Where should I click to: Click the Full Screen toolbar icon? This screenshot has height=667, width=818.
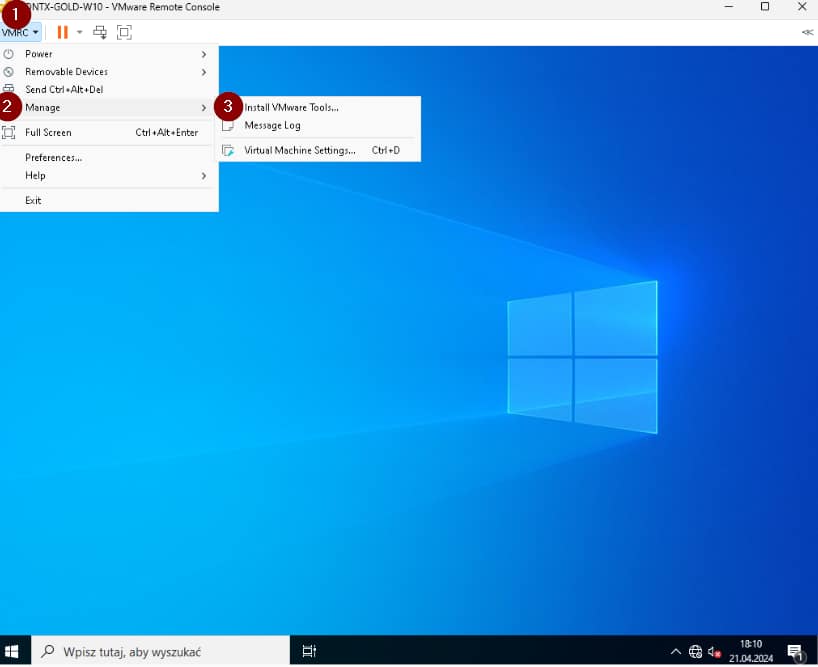click(x=124, y=32)
